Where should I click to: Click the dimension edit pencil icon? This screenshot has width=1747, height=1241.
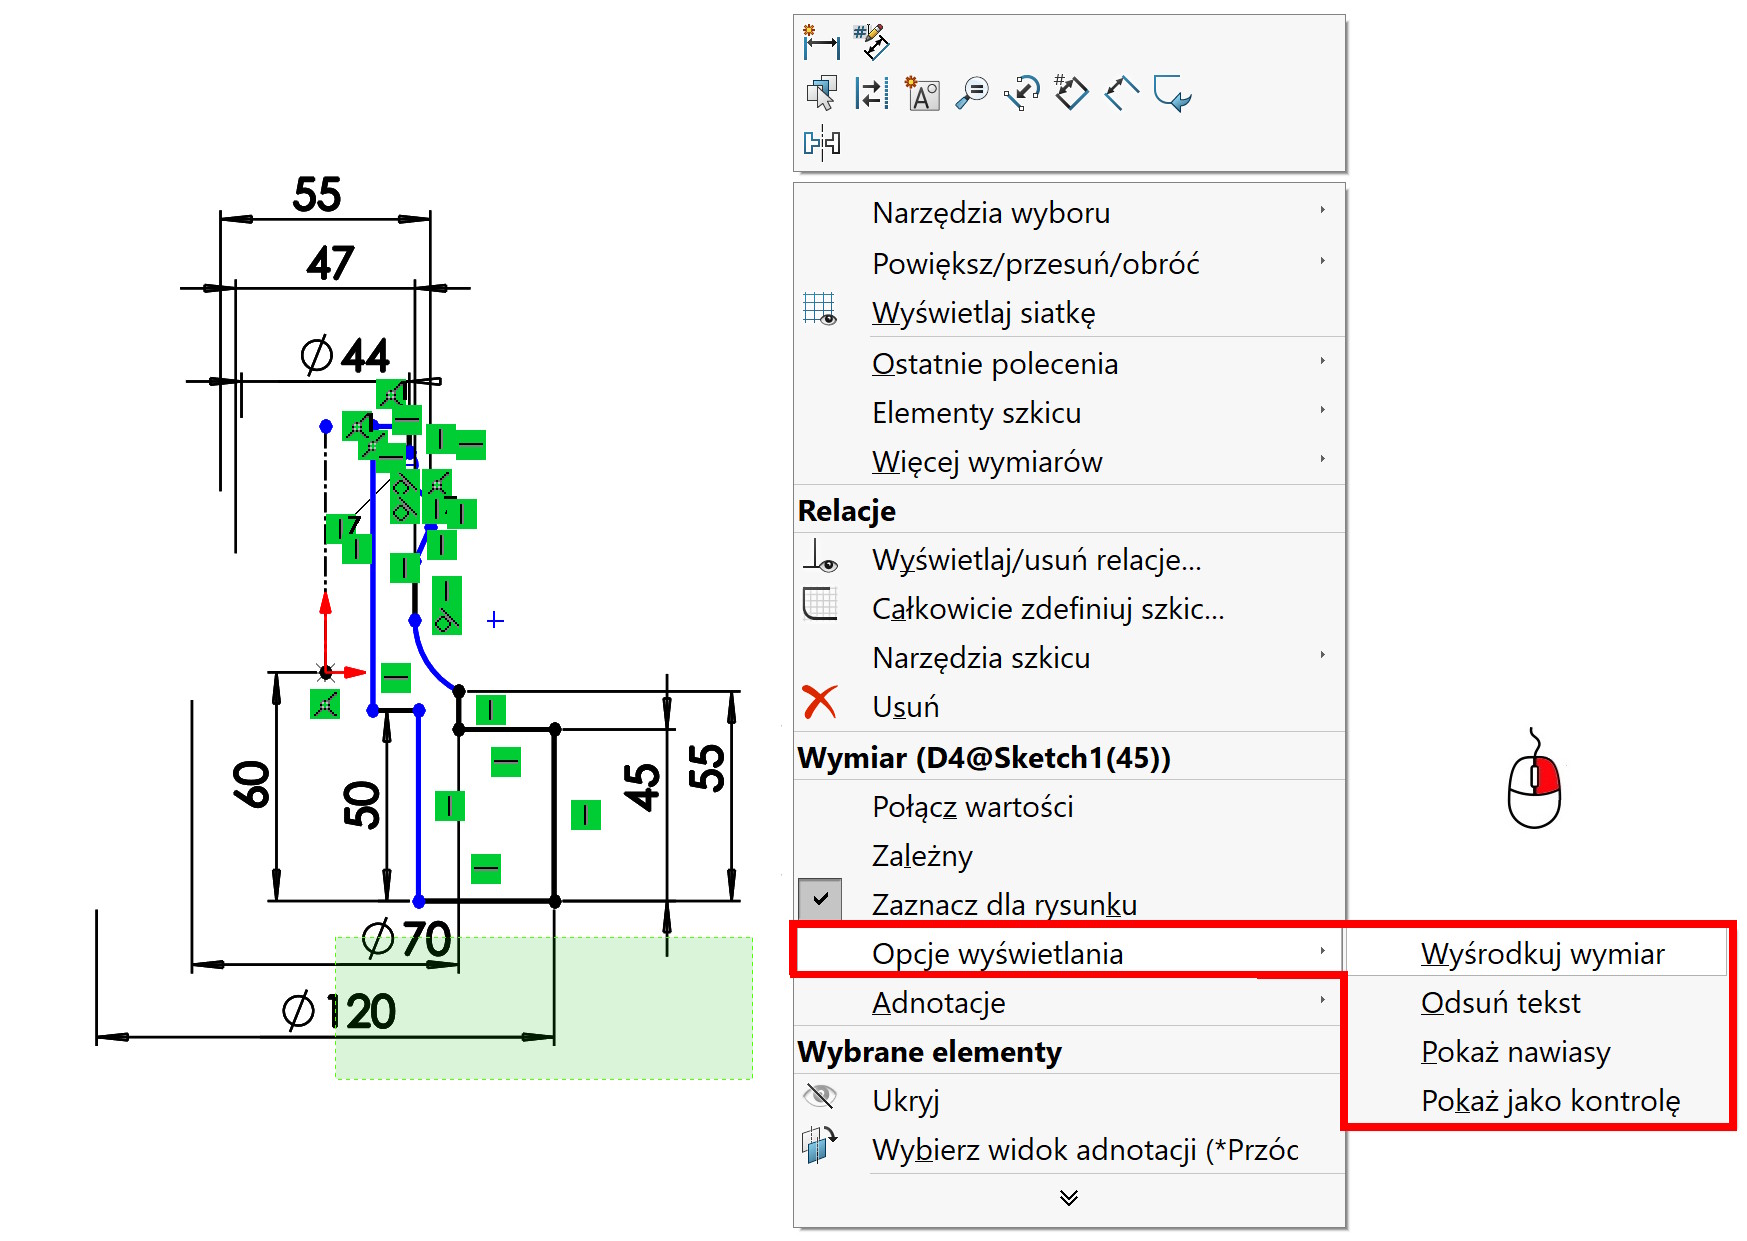pos(871,42)
